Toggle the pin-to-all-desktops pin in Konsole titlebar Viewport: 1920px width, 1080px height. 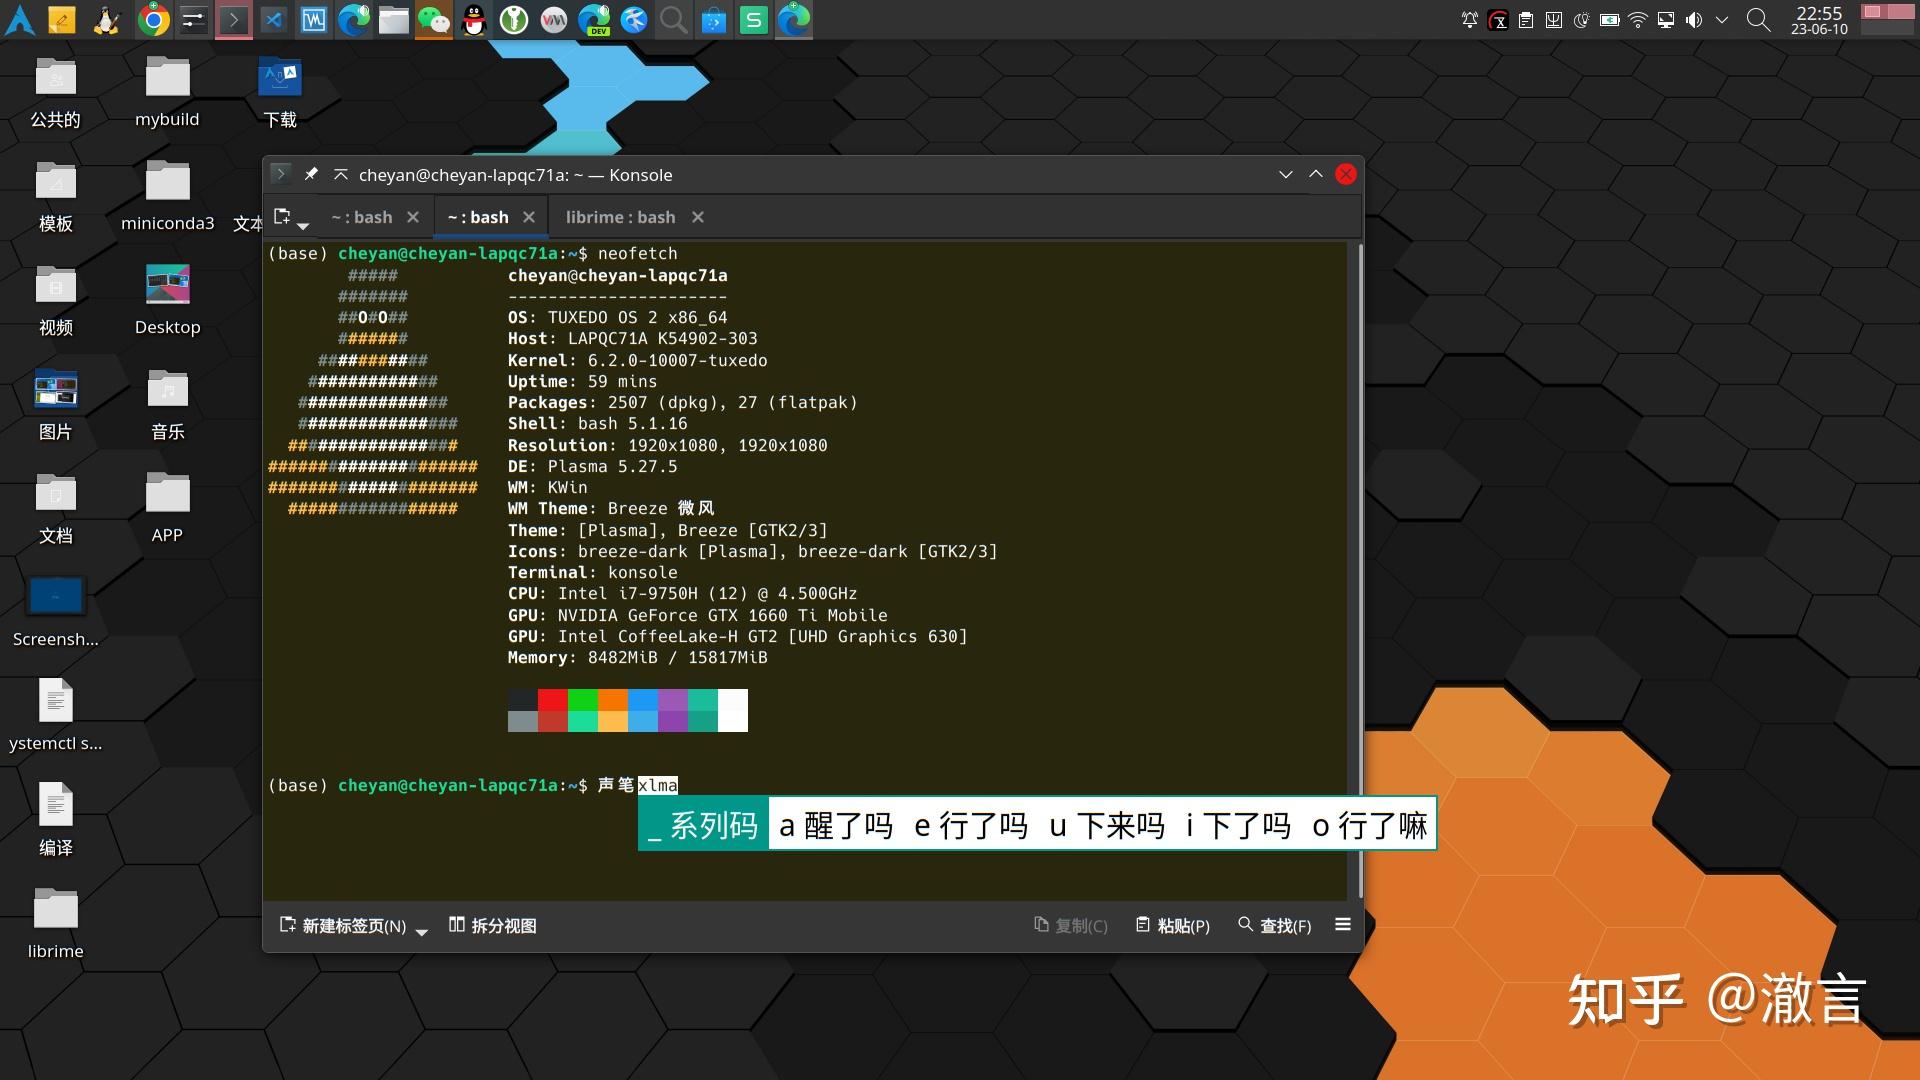click(x=311, y=174)
